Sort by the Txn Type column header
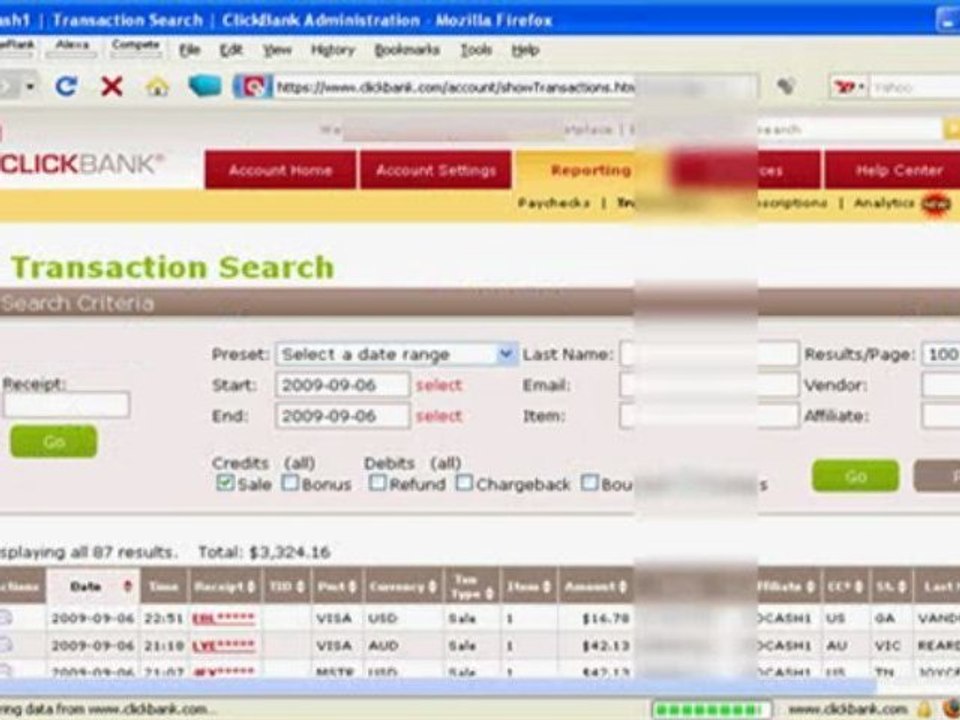Viewport: 960px width, 720px height. (471, 586)
